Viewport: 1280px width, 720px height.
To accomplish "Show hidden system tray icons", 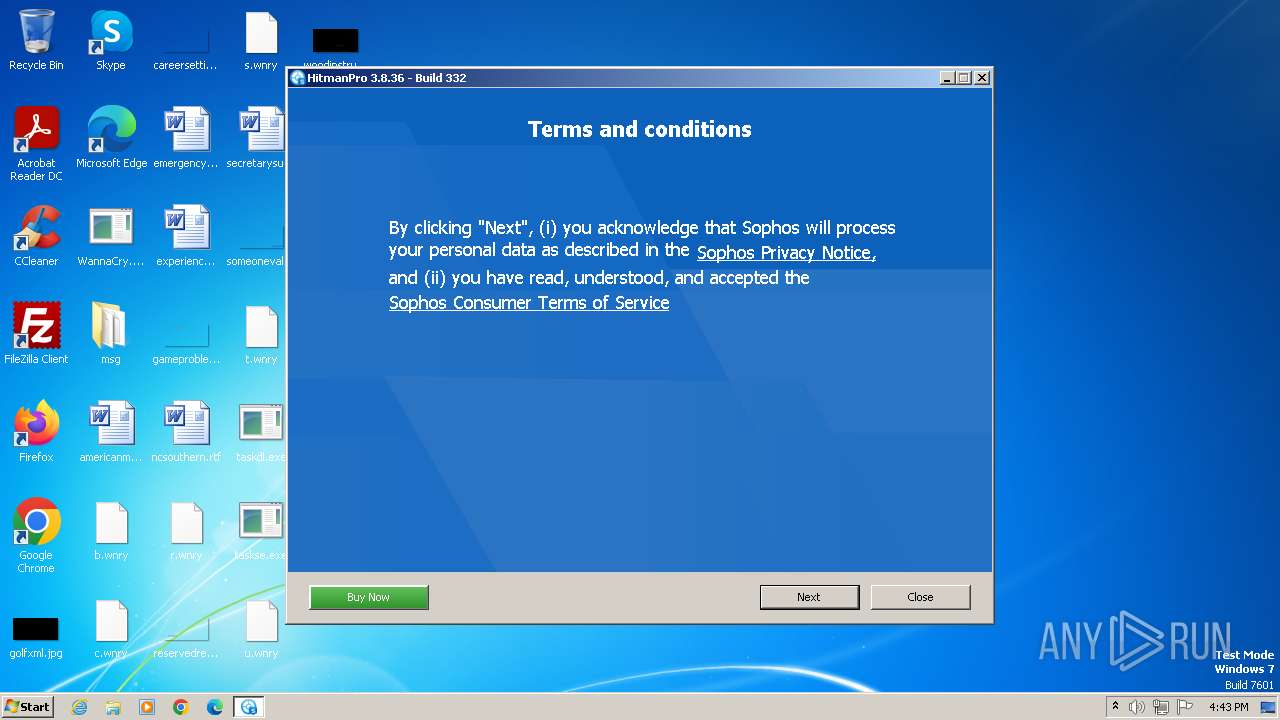I will (1115, 707).
